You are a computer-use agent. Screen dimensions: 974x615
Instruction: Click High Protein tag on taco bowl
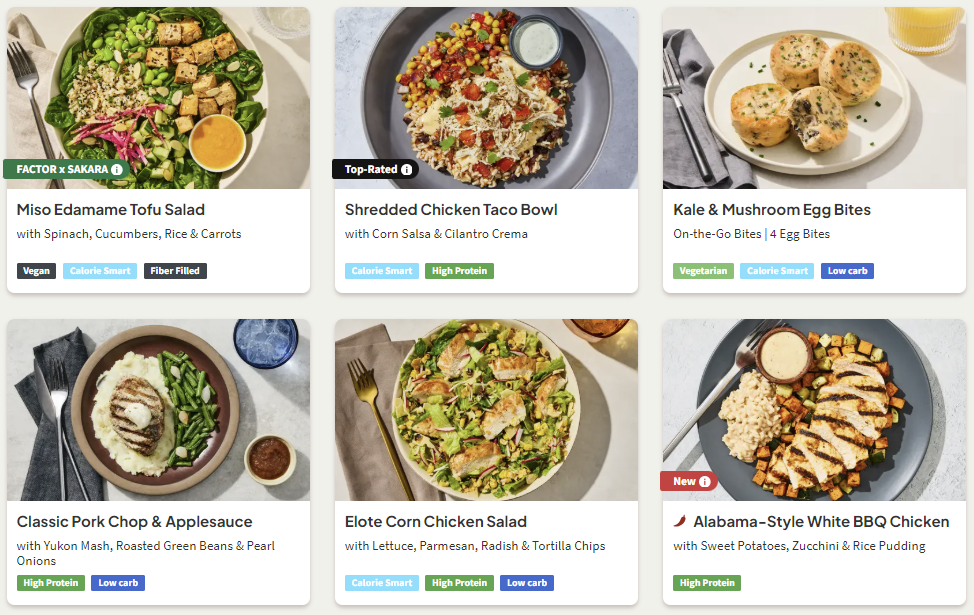[x=459, y=271]
